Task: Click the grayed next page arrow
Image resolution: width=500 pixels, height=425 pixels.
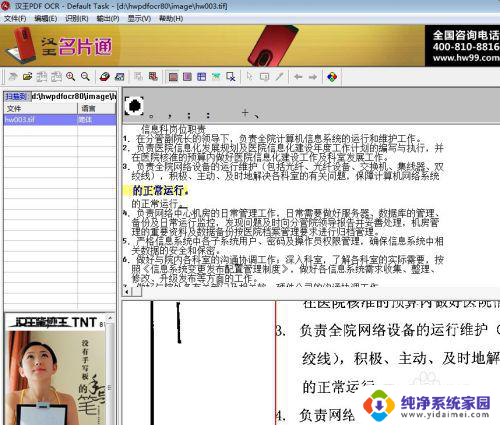Action: pos(313,77)
